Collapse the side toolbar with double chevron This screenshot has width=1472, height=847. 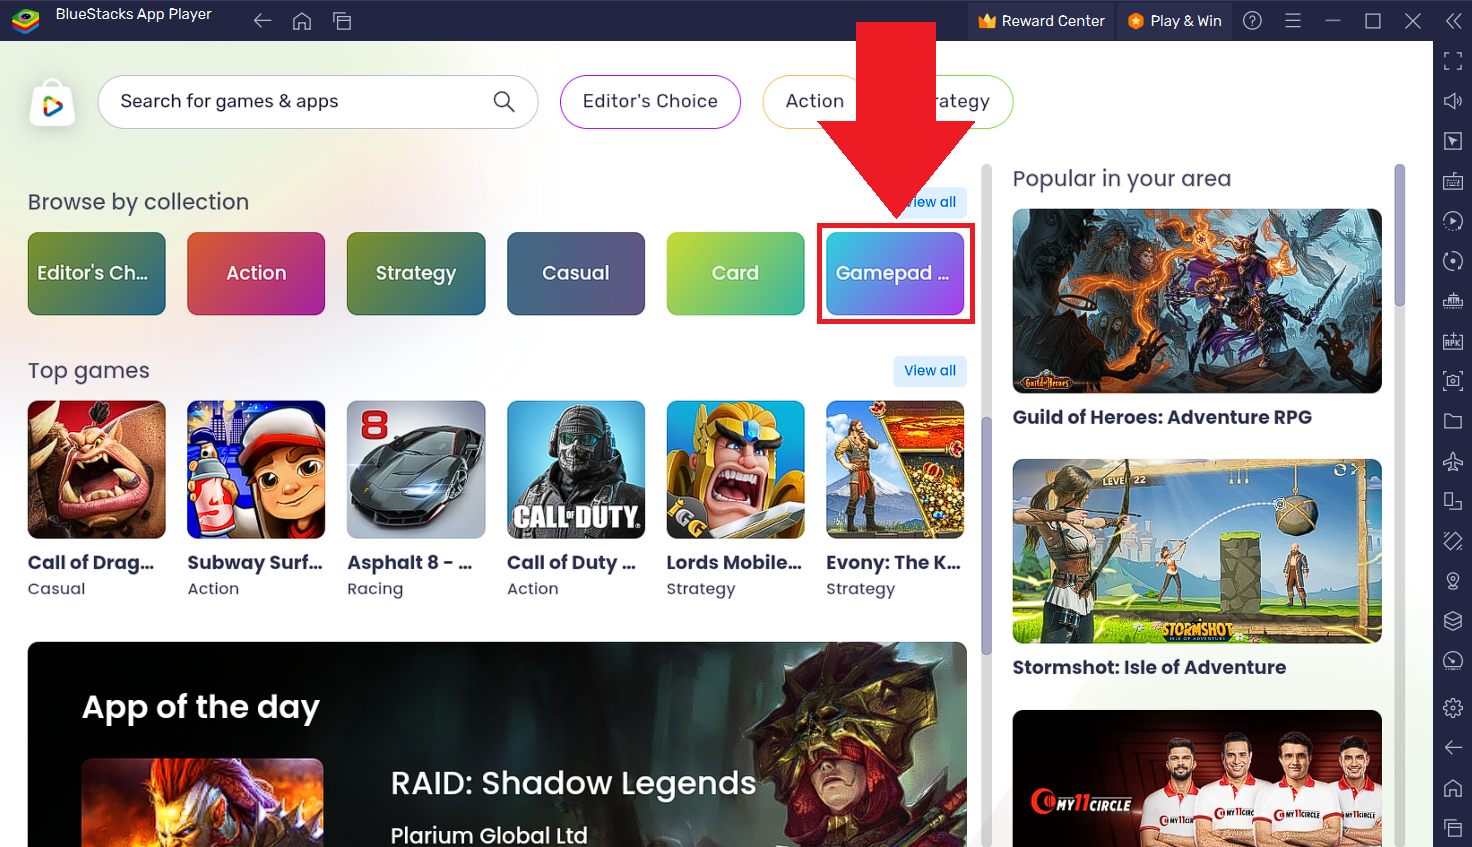1453,21
